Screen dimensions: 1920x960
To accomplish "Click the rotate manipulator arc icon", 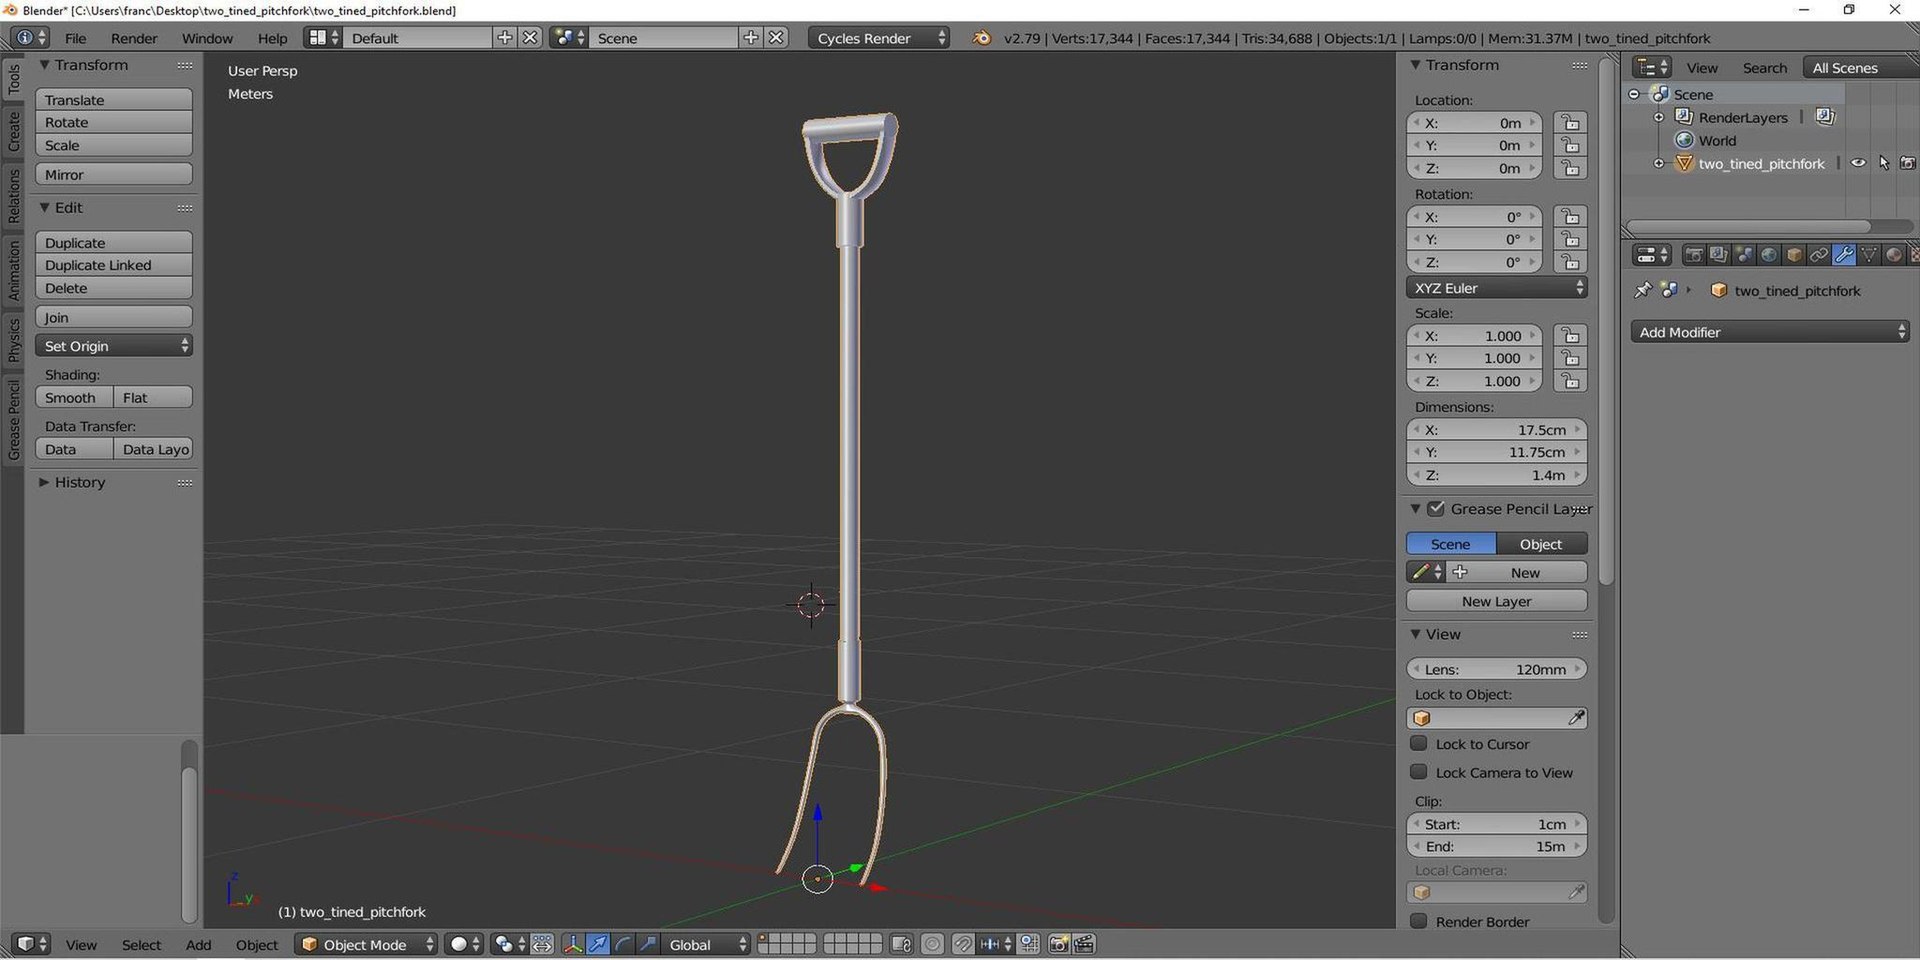I will coord(623,944).
